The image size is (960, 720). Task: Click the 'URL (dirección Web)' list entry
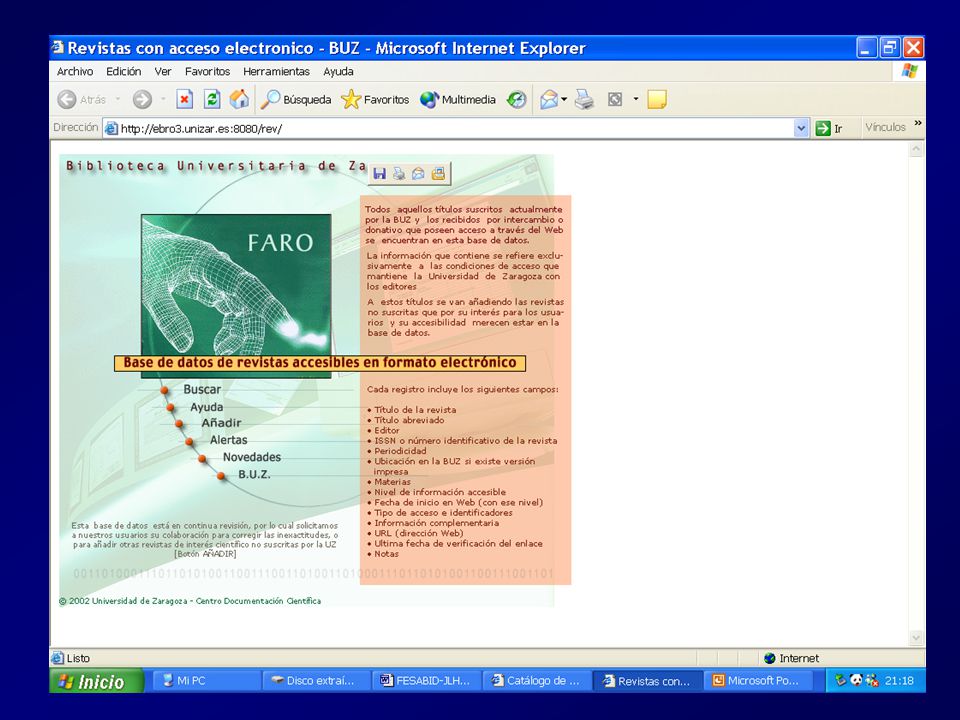point(419,533)
